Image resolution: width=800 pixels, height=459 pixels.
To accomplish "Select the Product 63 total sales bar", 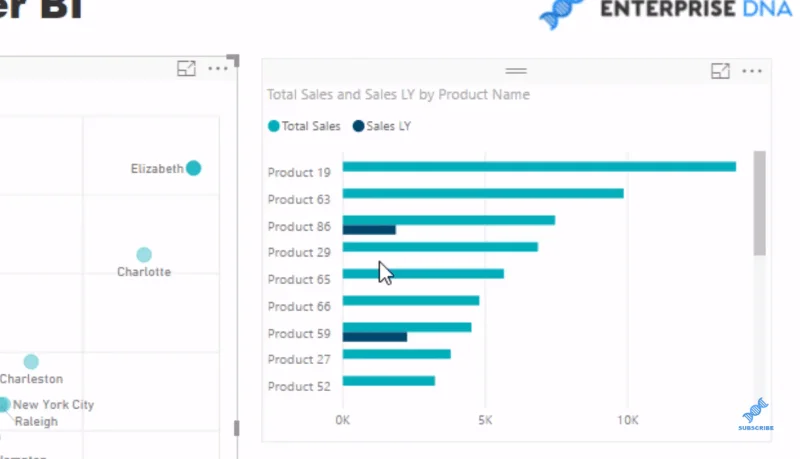I will 483,193.
